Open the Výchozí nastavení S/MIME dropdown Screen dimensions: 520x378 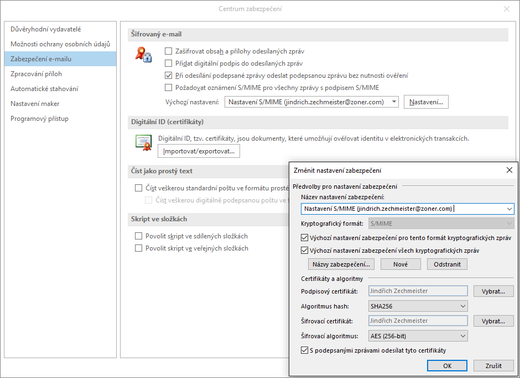click(394, 102)
